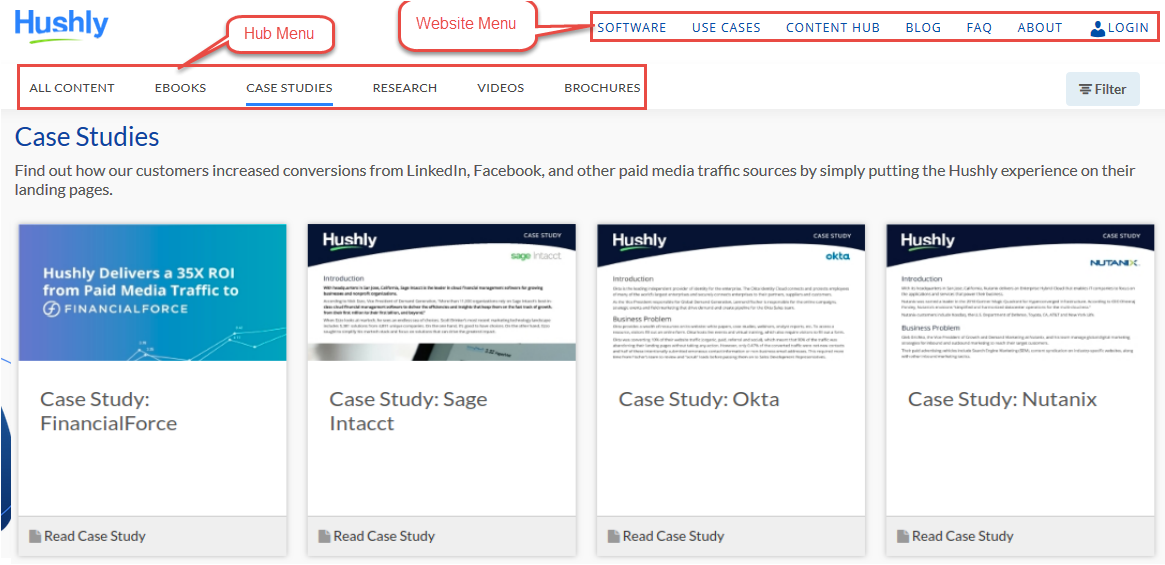
Task: Open the Sage Intacct case study thumbnail
Action: point(441,292)
